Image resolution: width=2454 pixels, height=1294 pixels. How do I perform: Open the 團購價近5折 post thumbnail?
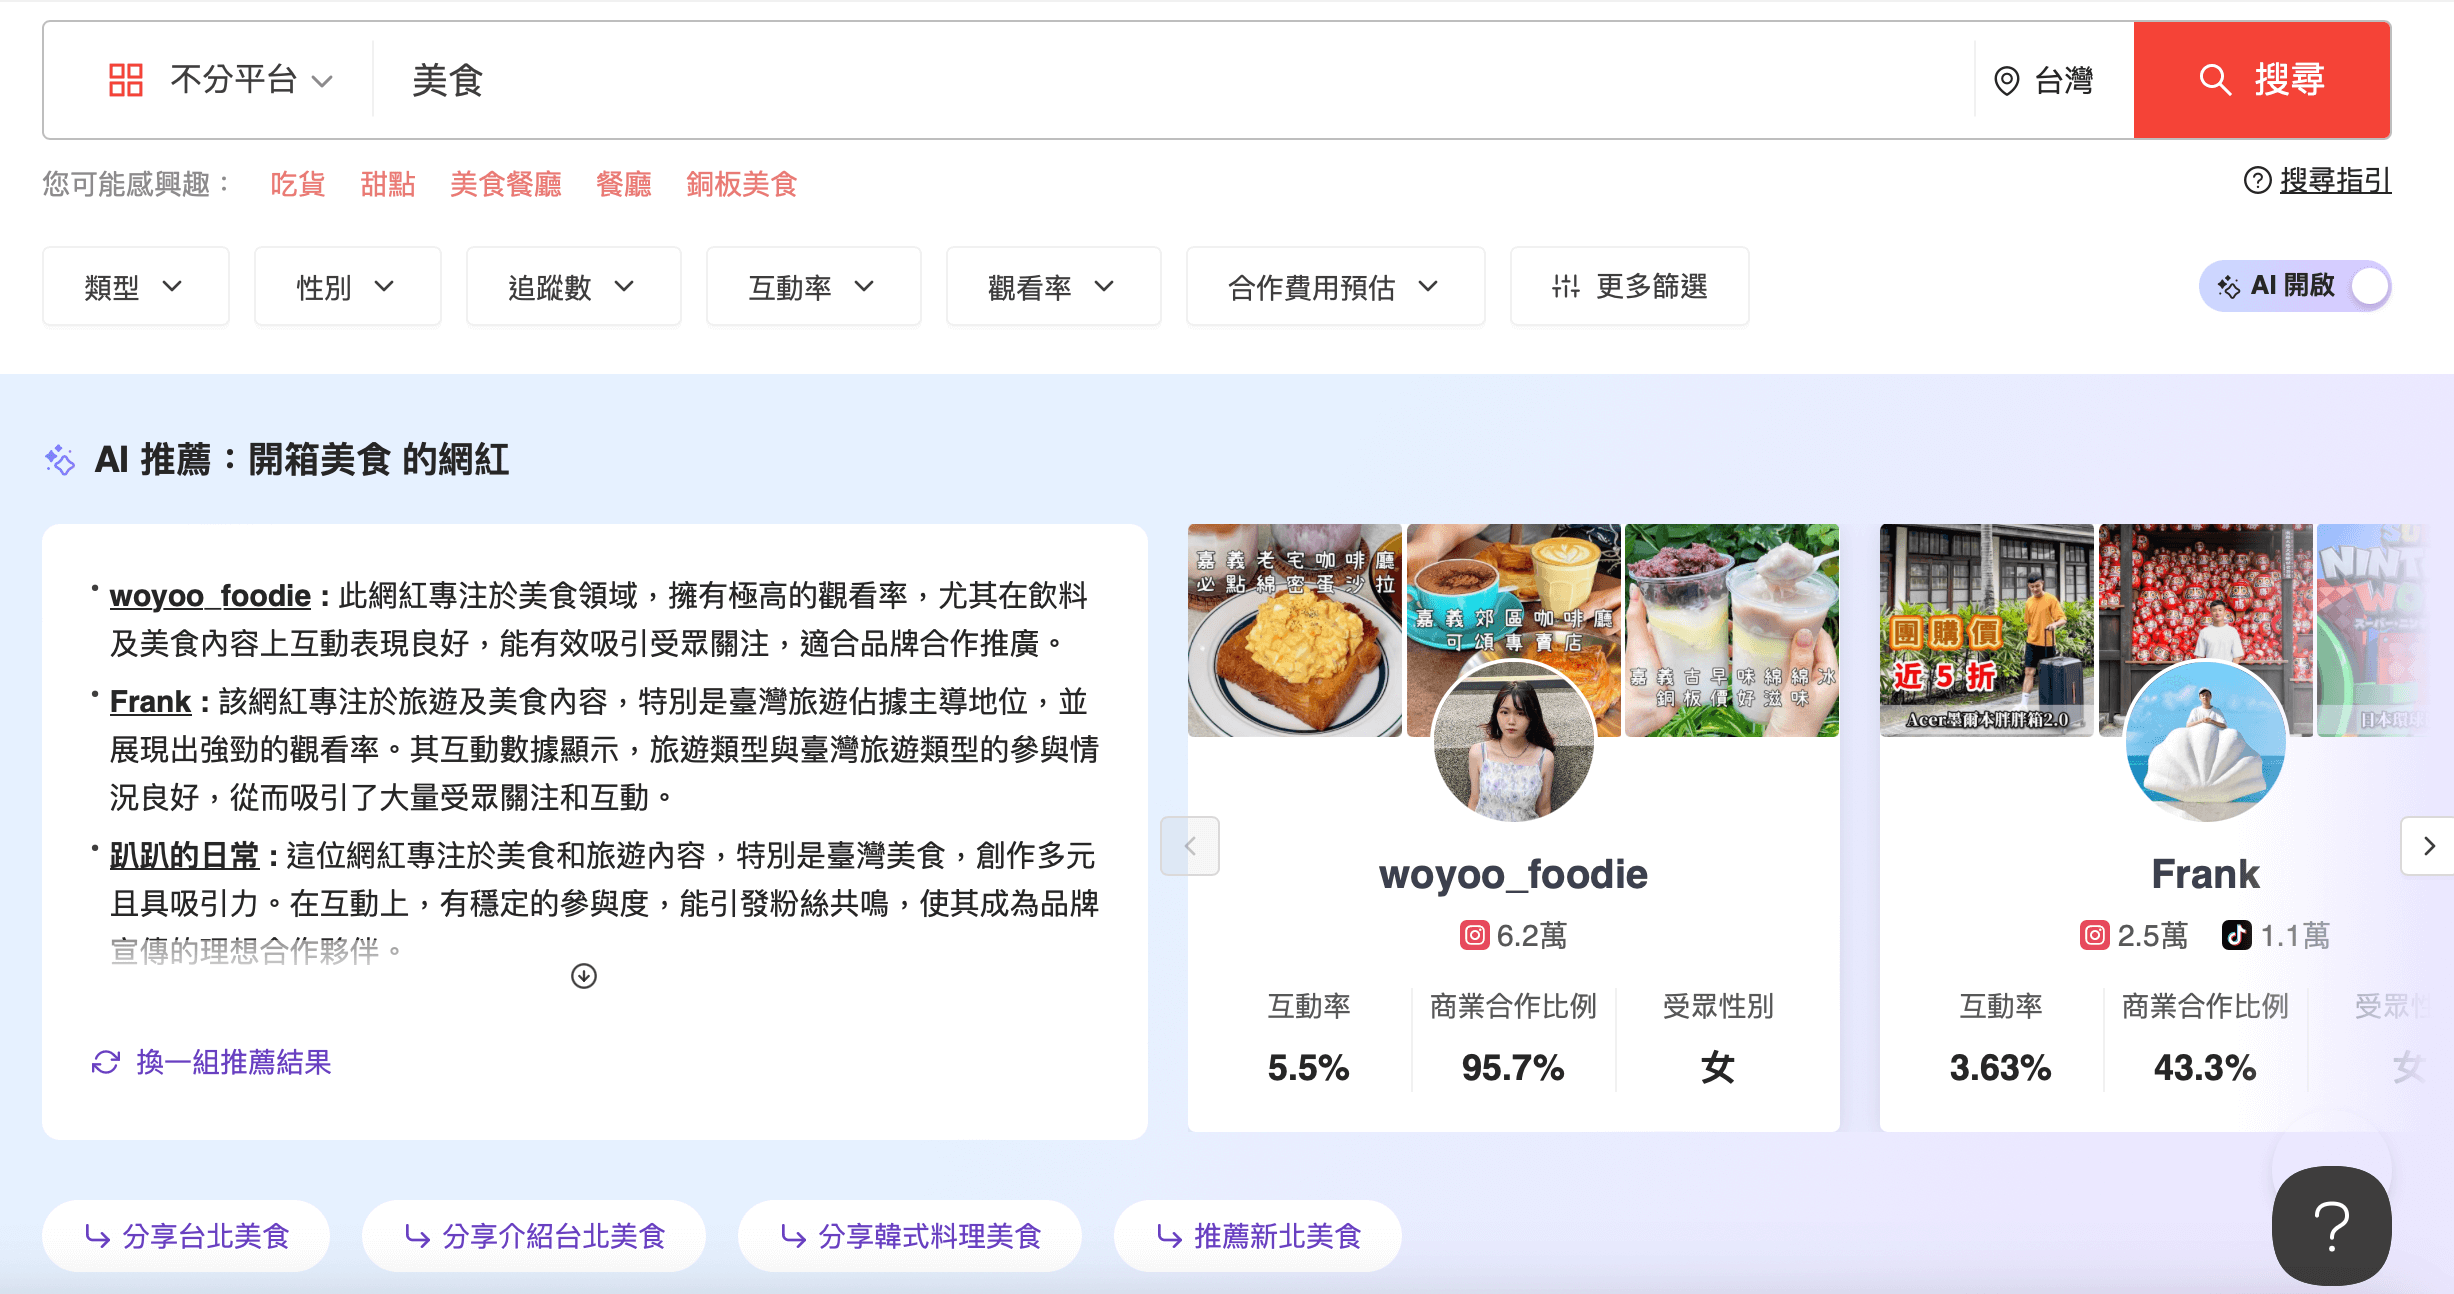[x=1986, y=630]
